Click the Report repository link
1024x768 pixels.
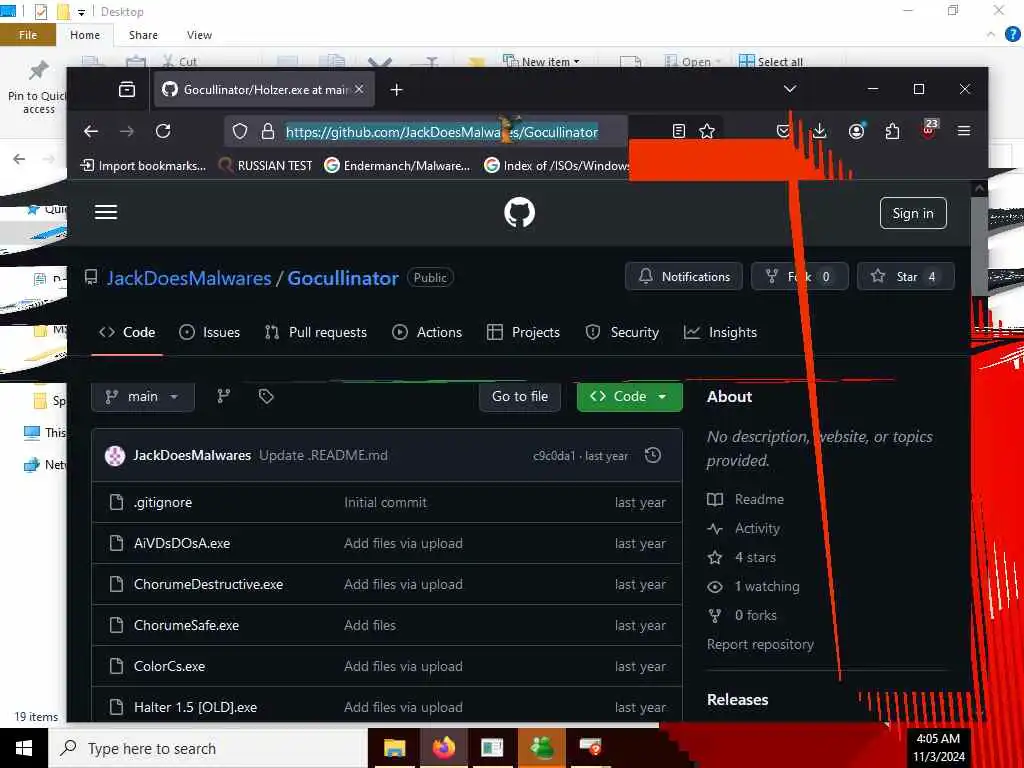760,645
